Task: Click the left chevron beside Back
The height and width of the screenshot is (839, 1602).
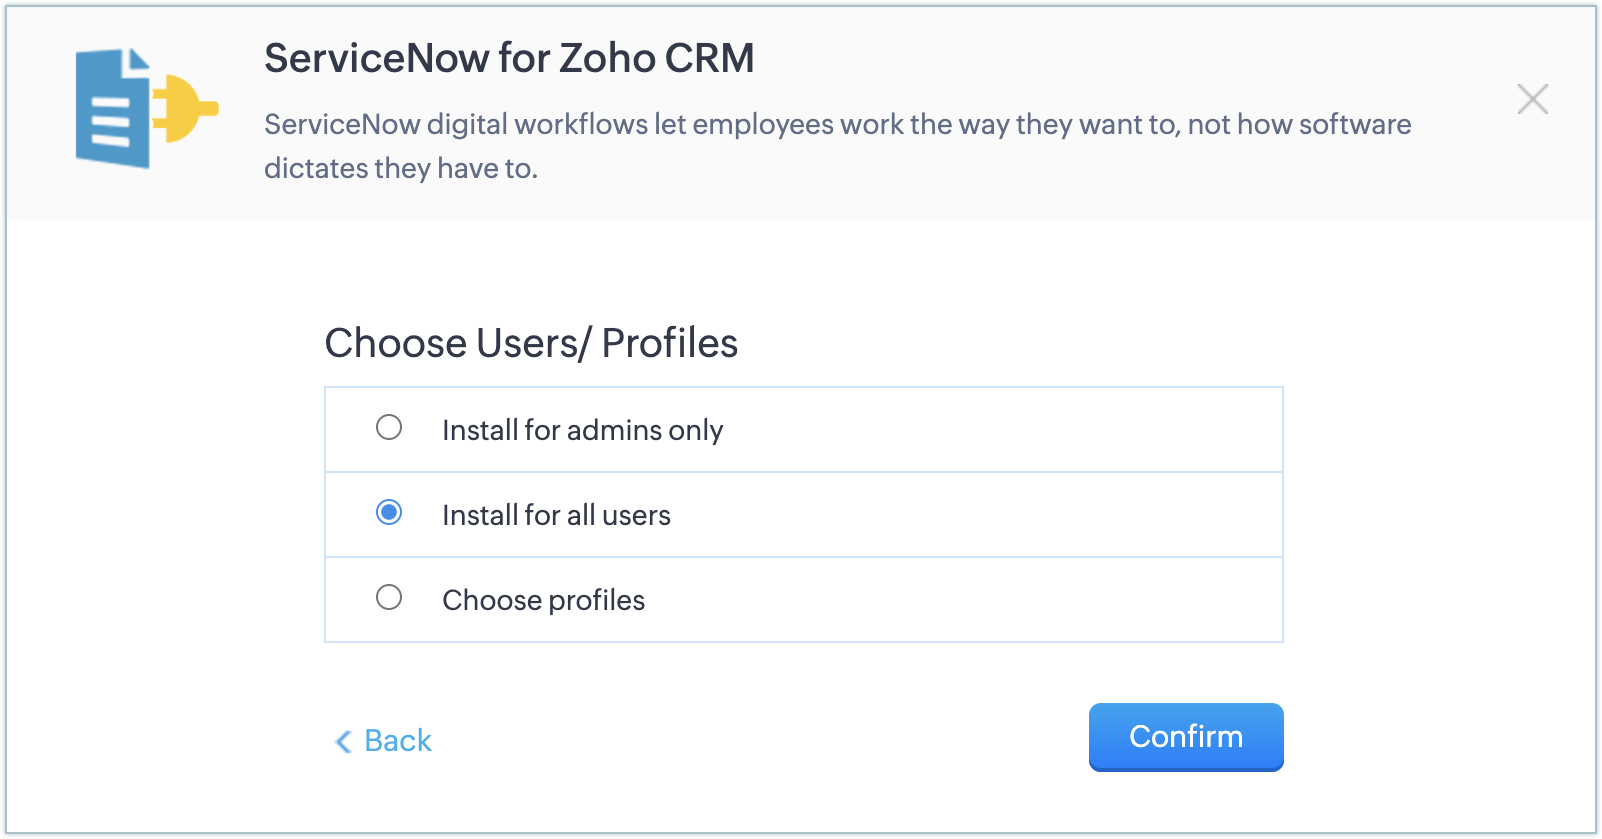Action: 343,741
